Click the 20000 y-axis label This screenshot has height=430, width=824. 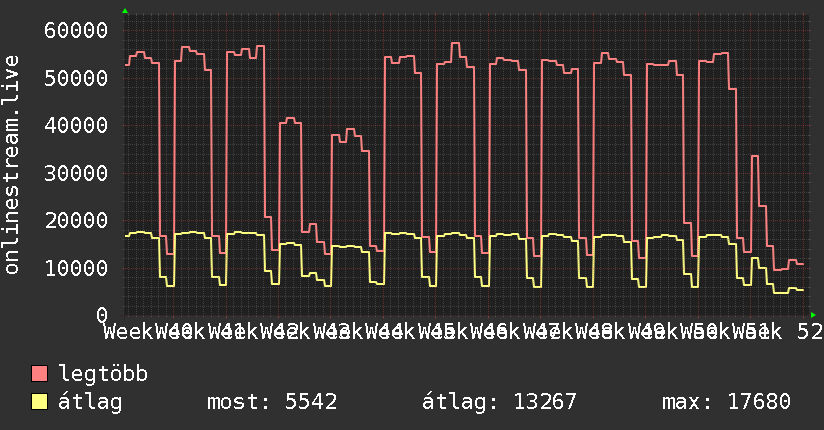(x=76, y=221)
